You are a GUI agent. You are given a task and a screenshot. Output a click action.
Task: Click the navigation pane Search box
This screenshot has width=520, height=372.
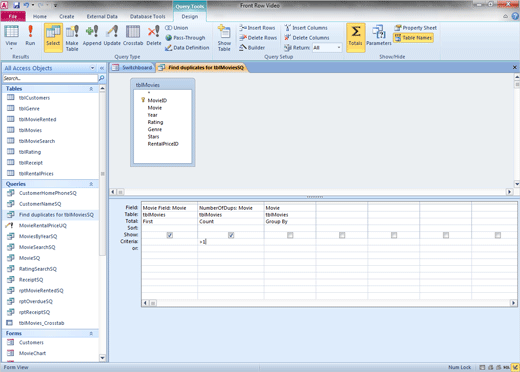click(50, 78)
